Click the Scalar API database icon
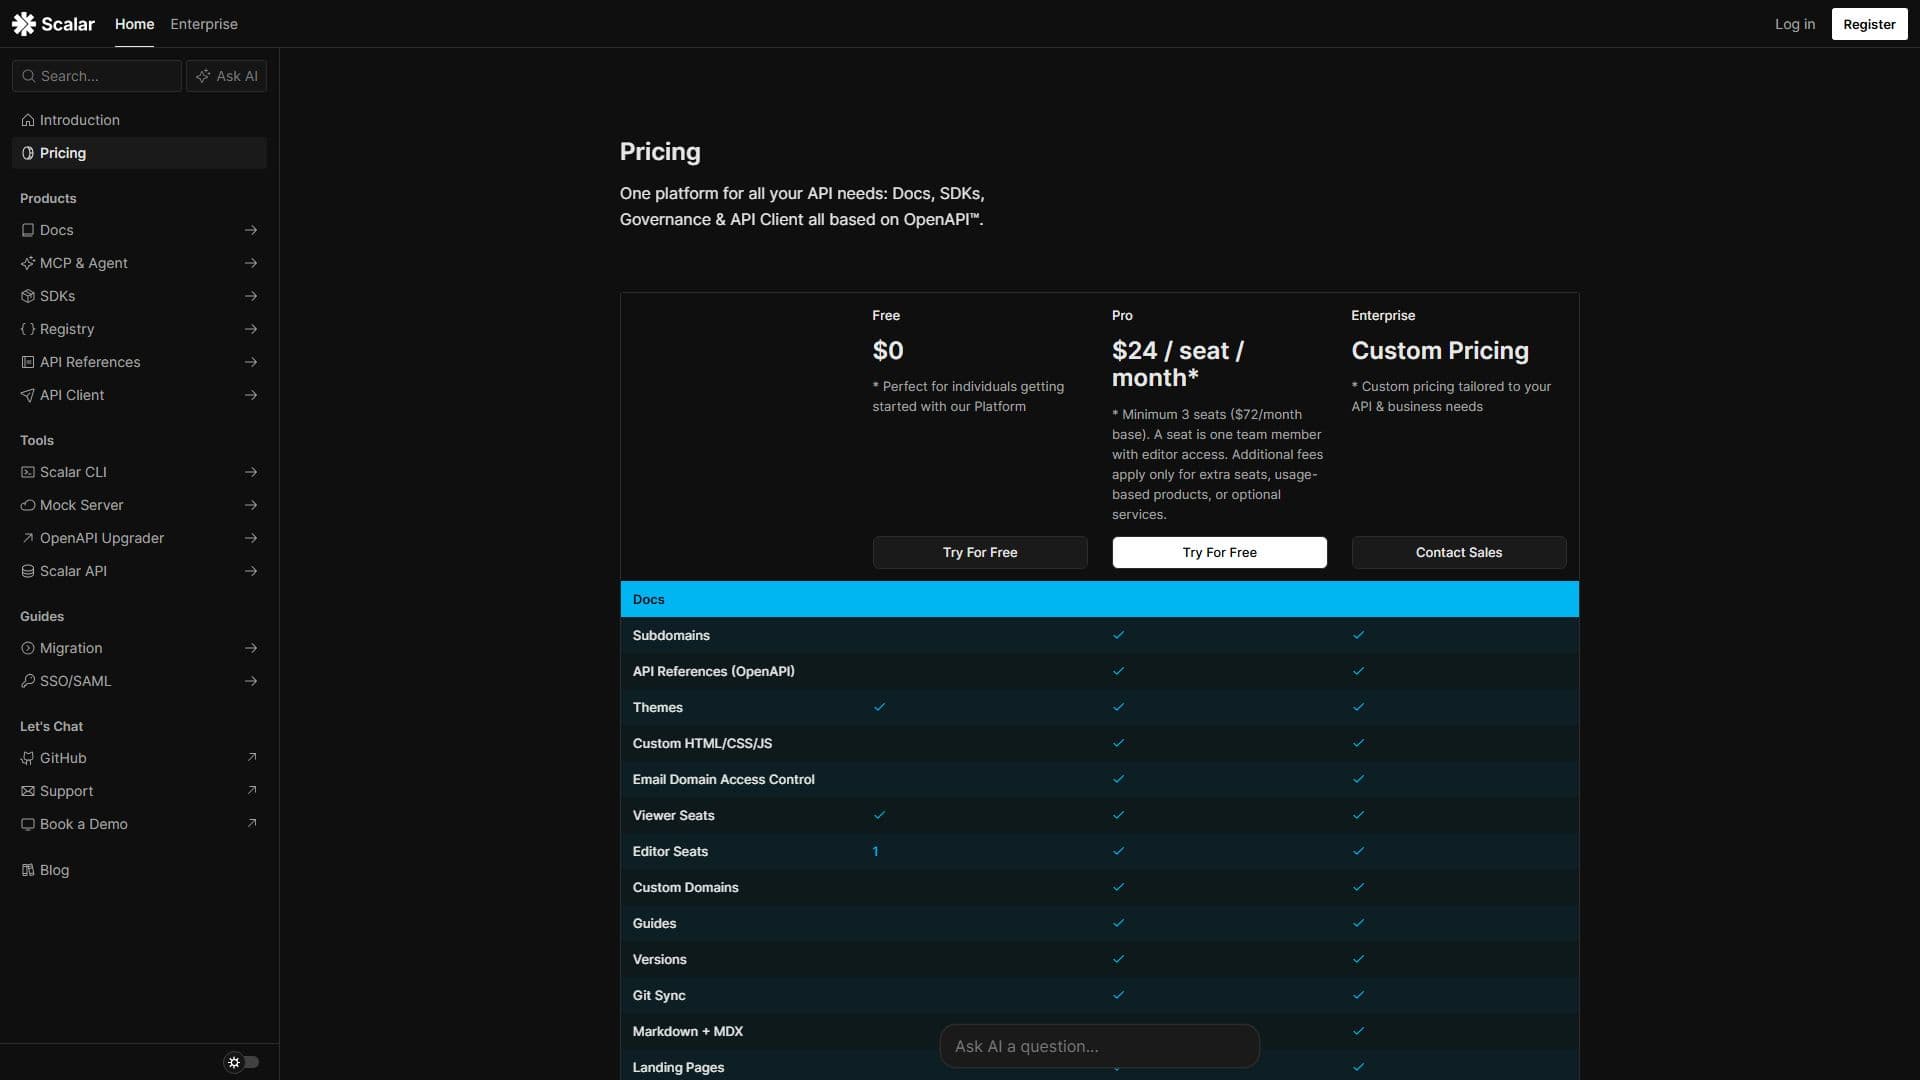1920x1080 pixels. (x=28, y=571)
